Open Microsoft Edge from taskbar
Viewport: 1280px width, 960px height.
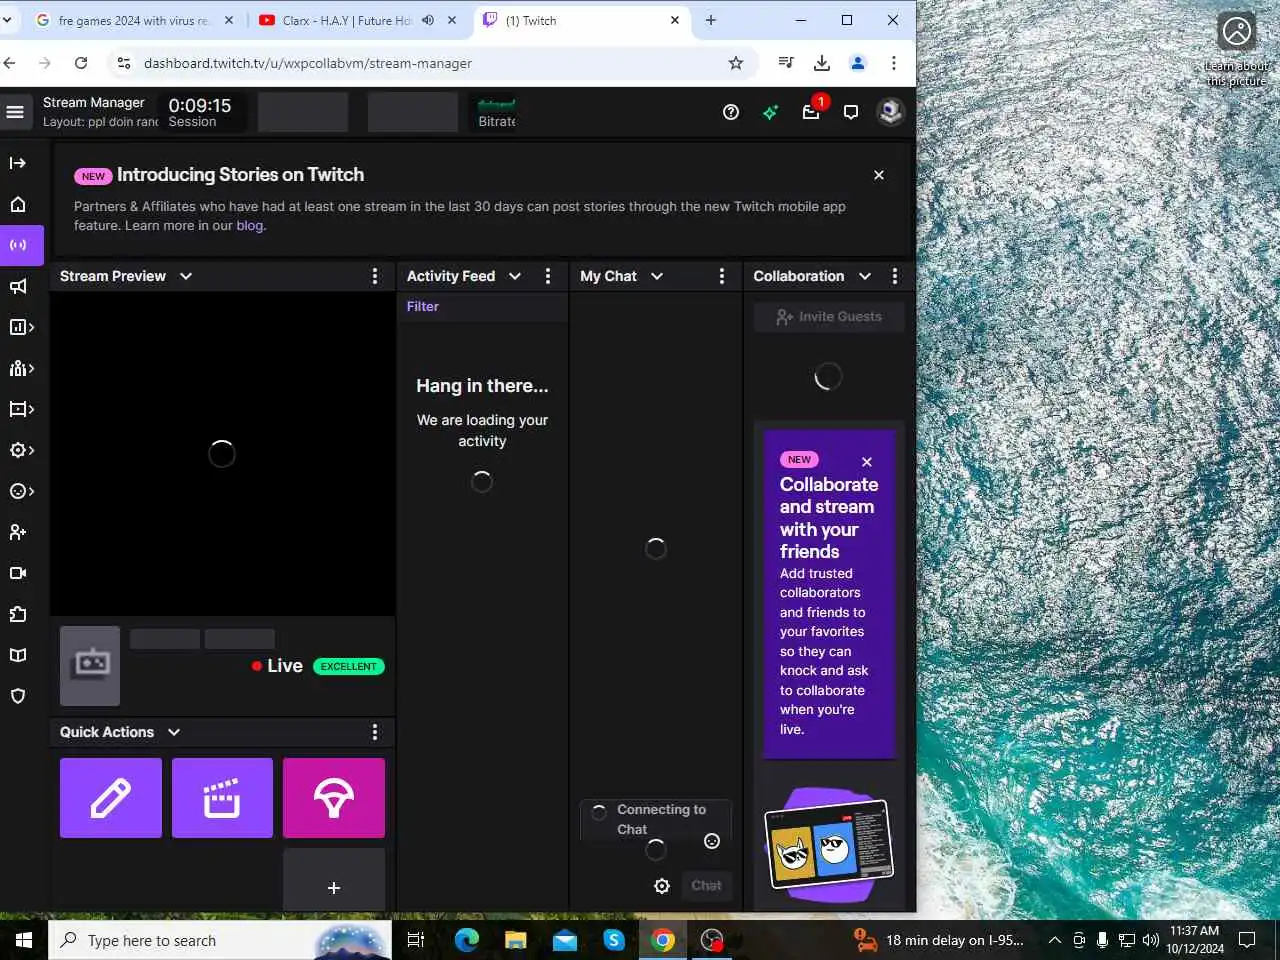[467, 940]
